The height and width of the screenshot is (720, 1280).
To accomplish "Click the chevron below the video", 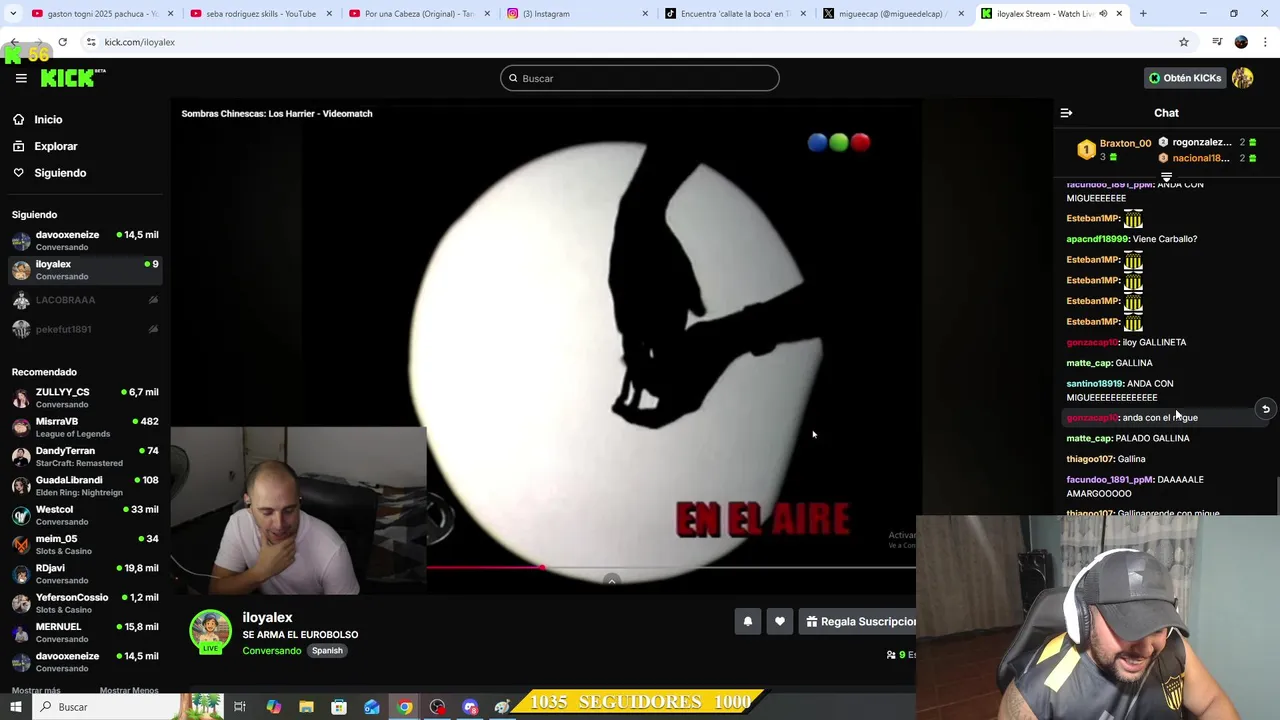I will 612,581.
